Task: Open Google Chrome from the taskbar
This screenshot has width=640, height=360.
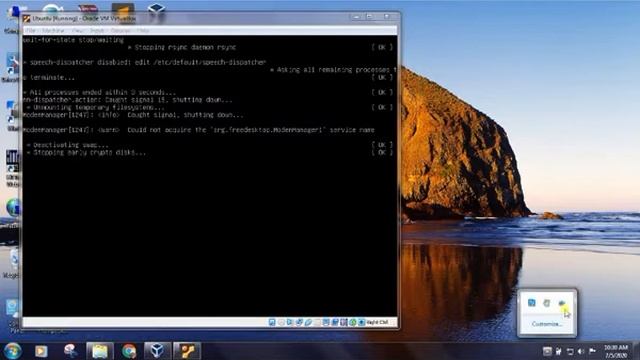Action: pyautogui.click(x=129, y=351)
